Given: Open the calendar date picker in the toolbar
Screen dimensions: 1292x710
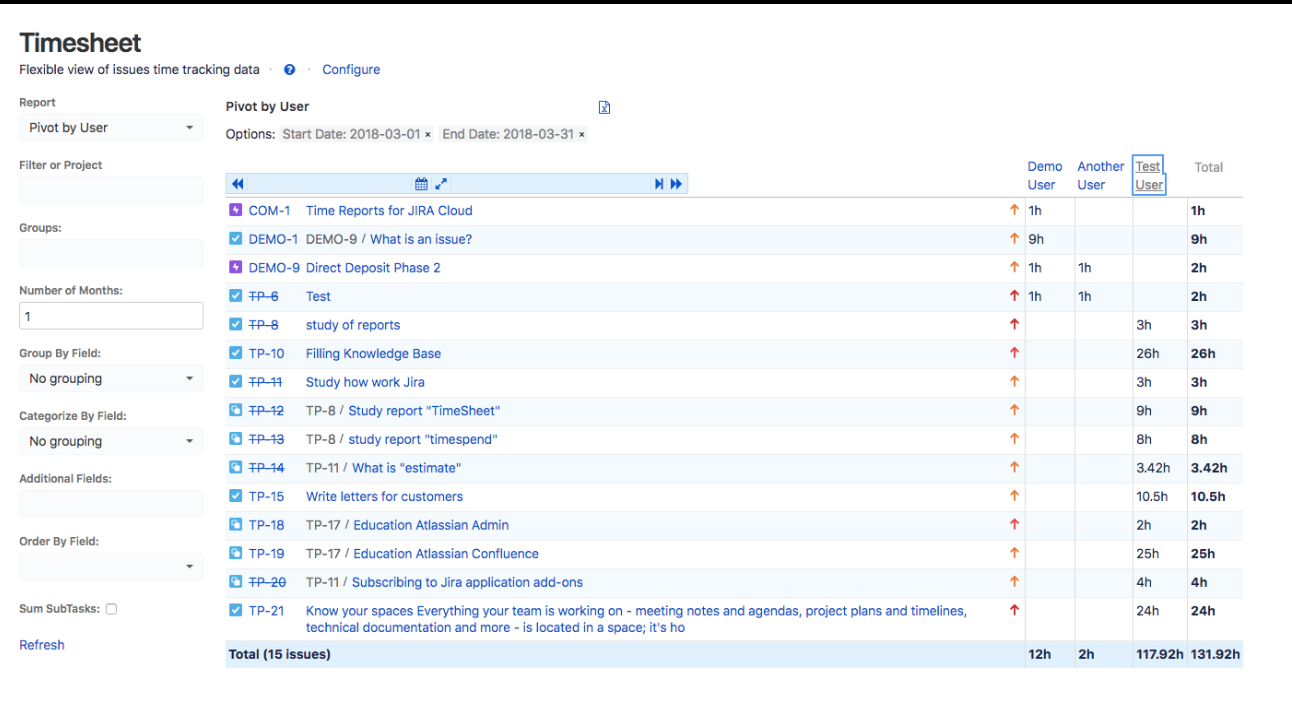Looking at the screenshot, I should click(x=421, y=183).
